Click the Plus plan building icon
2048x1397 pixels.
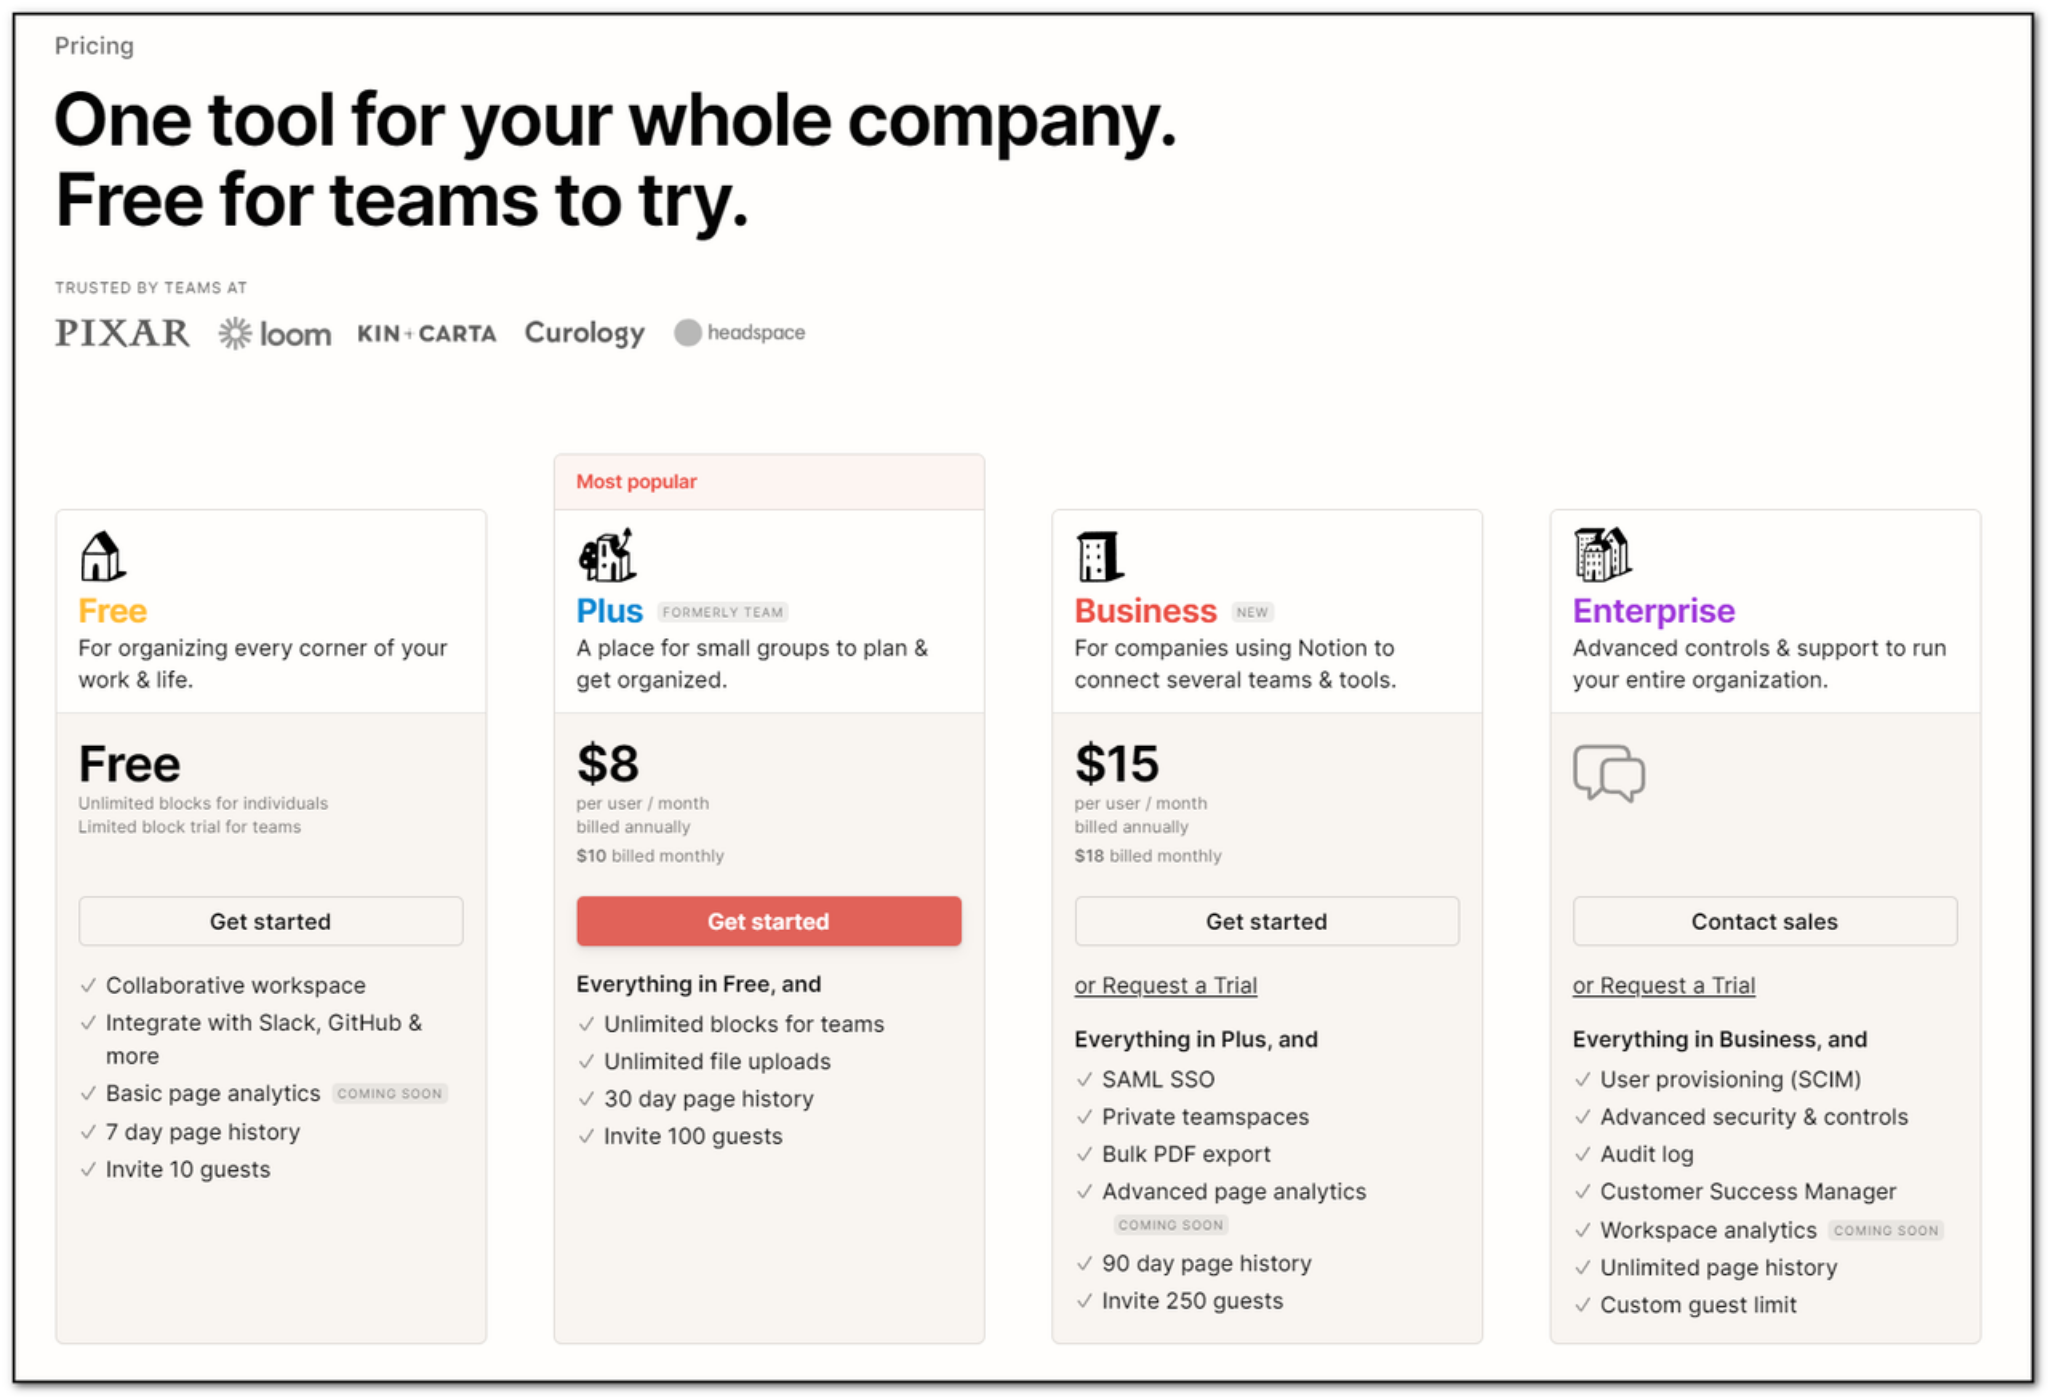tap(606, 555)
